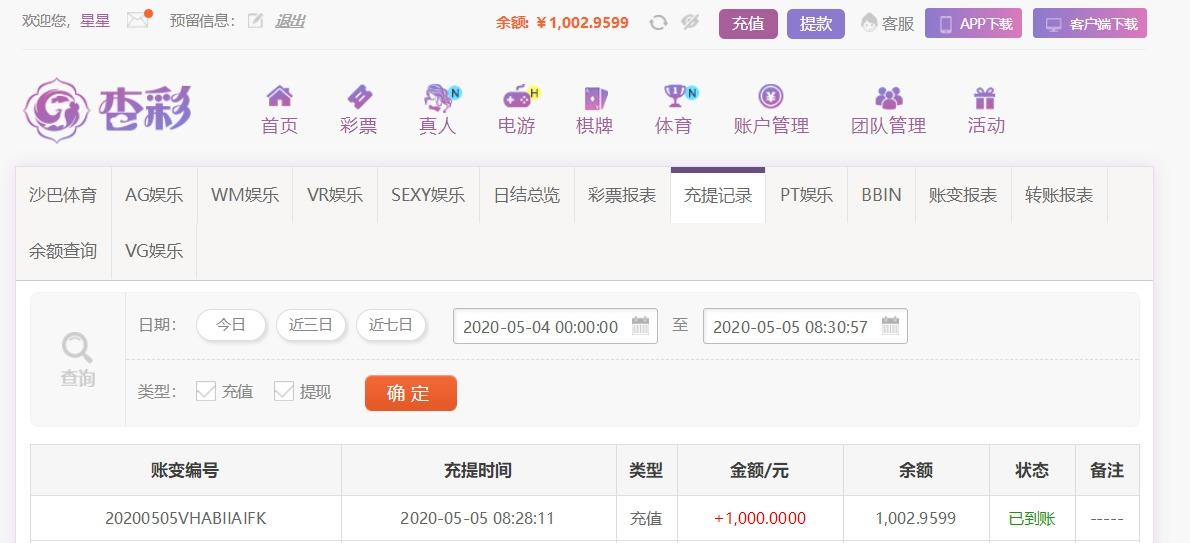Click the 状态 column header
This screenshot has height=543, width=1190.
(1032, 470)
